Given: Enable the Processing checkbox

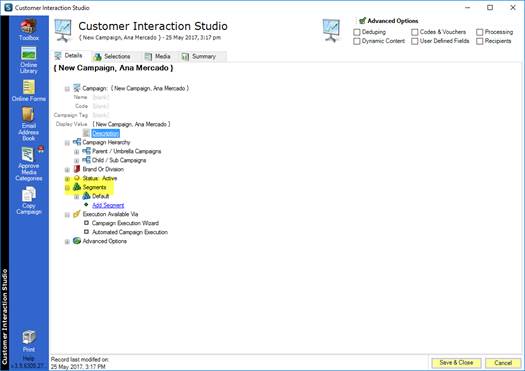Looking at the screenshot, I should [x=479, y=32].
